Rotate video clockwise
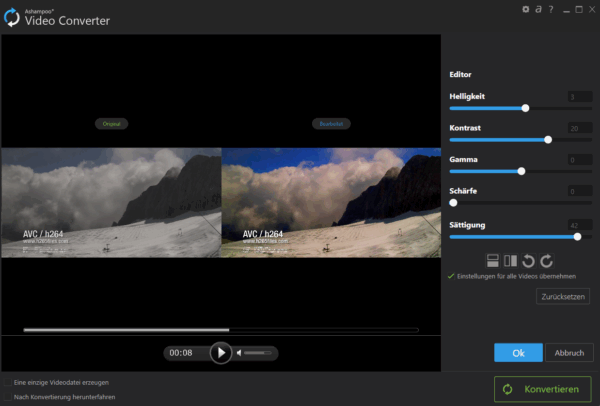The image size is (600, 406). point(546,261)
